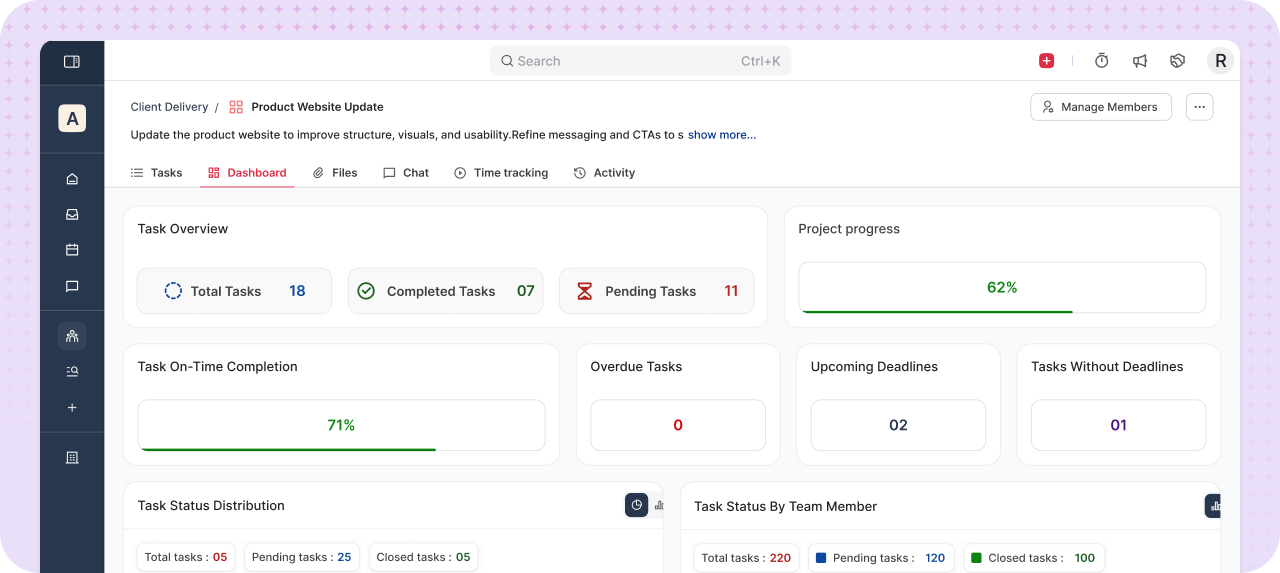The height and width of the screenshot is (573, 1280).
Task: Click the Manage Members button
Action: pos(1100,107)
